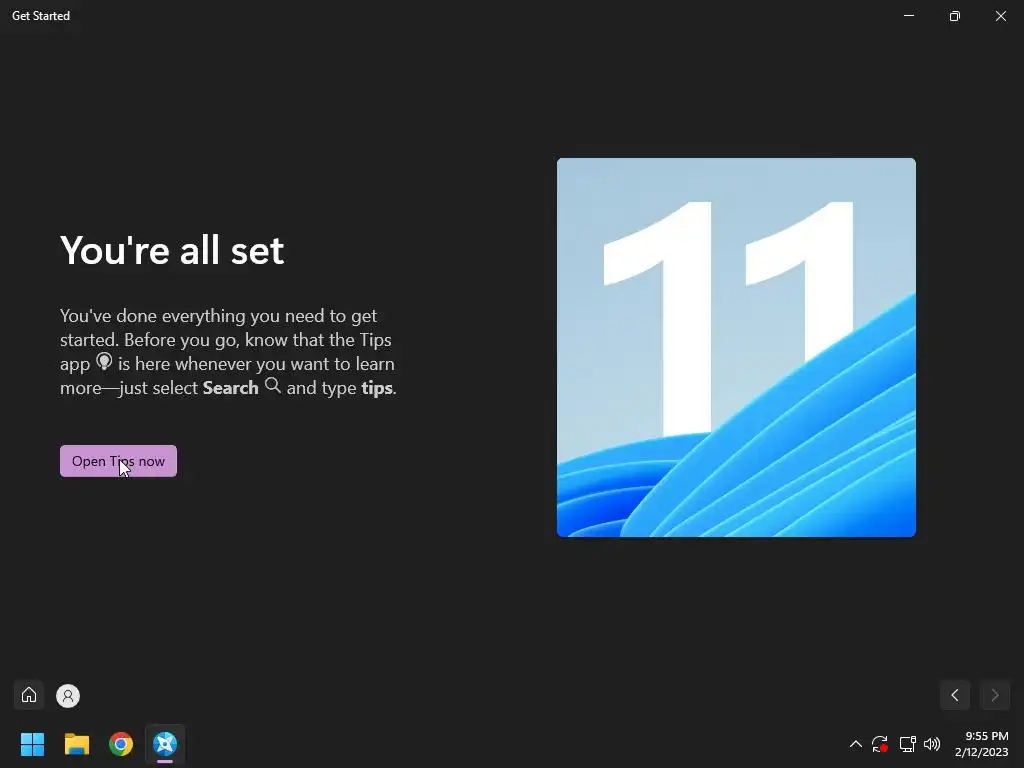
Task: Open Tips now button
Action: [x=118, y=461]
